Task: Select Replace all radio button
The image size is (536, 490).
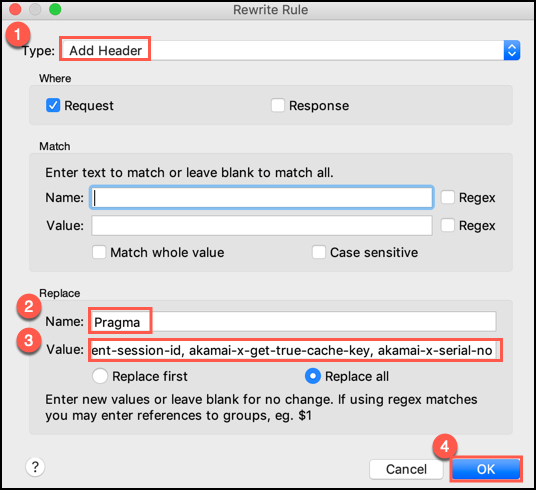Action: (x=312, y=376)
